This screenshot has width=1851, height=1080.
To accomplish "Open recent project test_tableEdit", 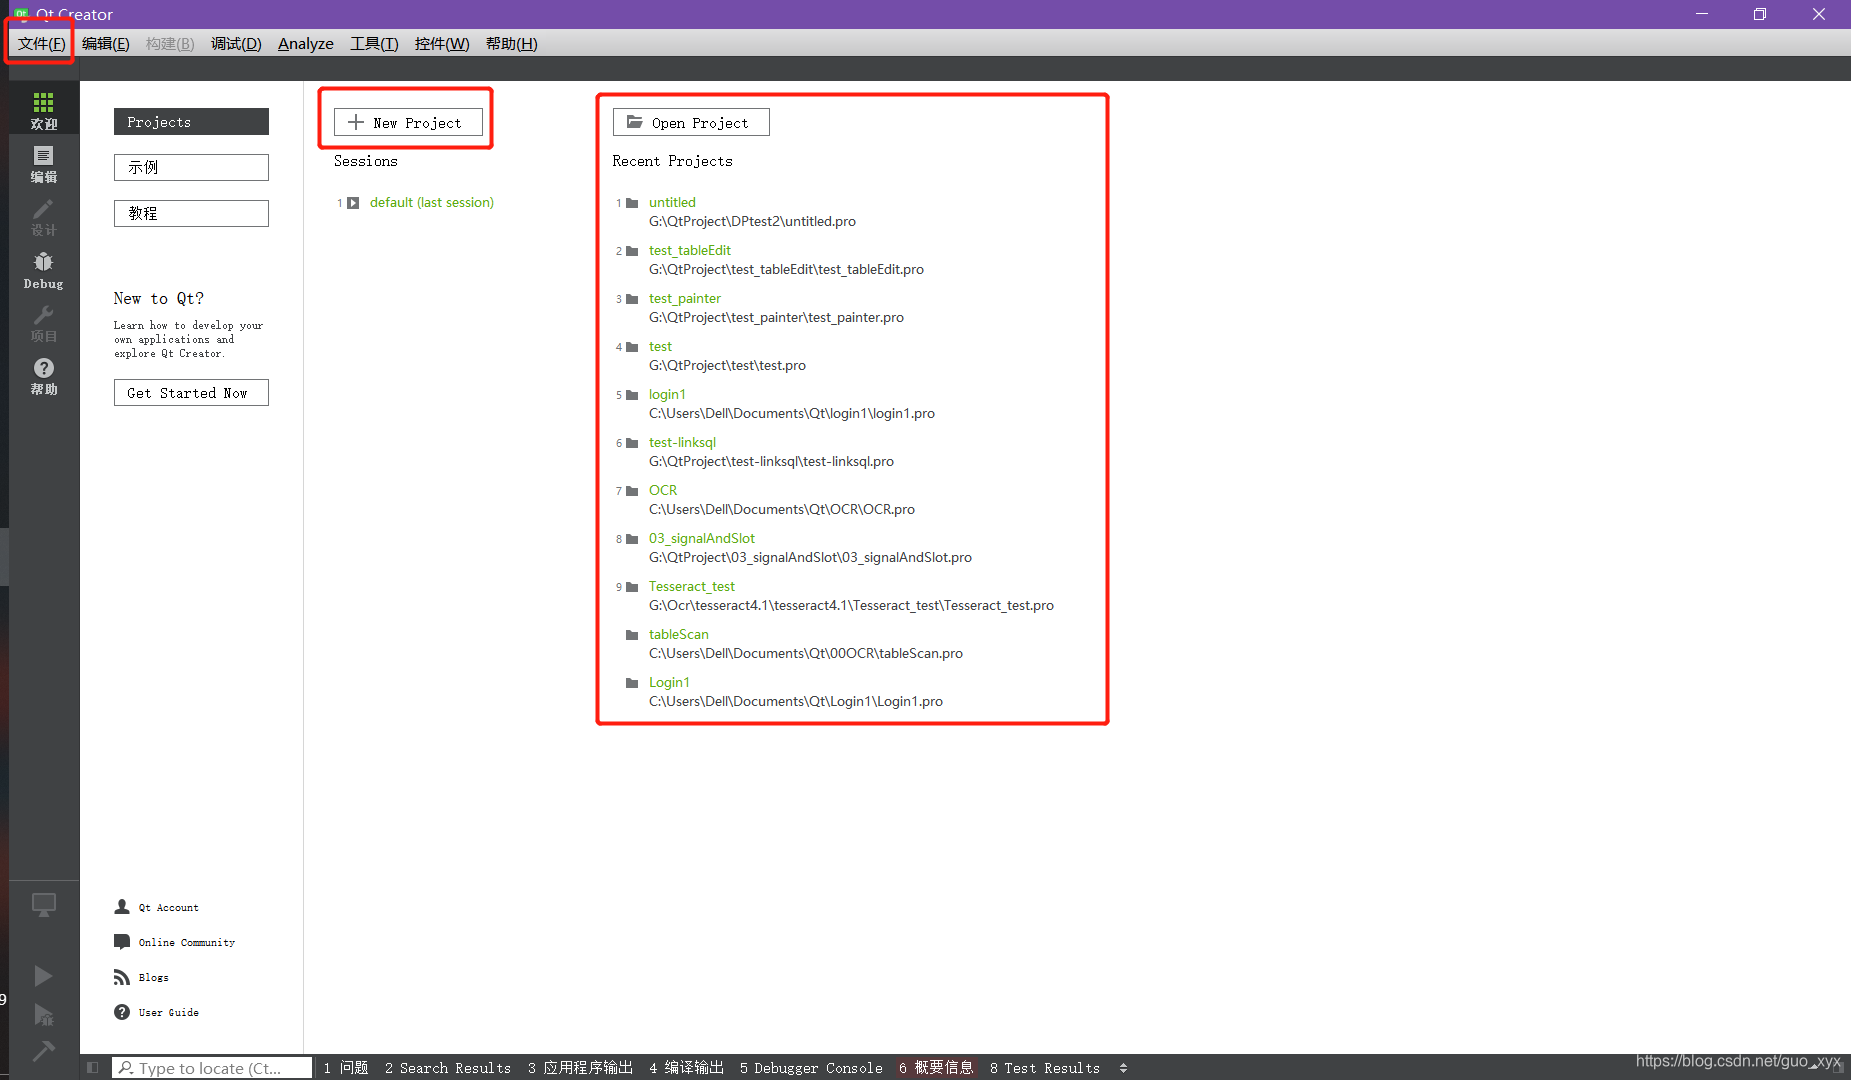I will coord(690,250).
